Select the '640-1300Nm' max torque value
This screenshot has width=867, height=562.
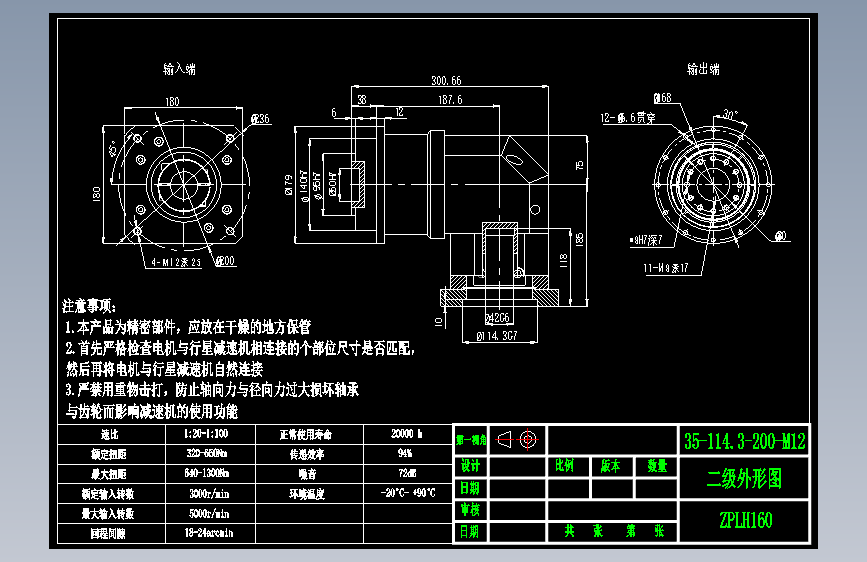click(207, 473)
